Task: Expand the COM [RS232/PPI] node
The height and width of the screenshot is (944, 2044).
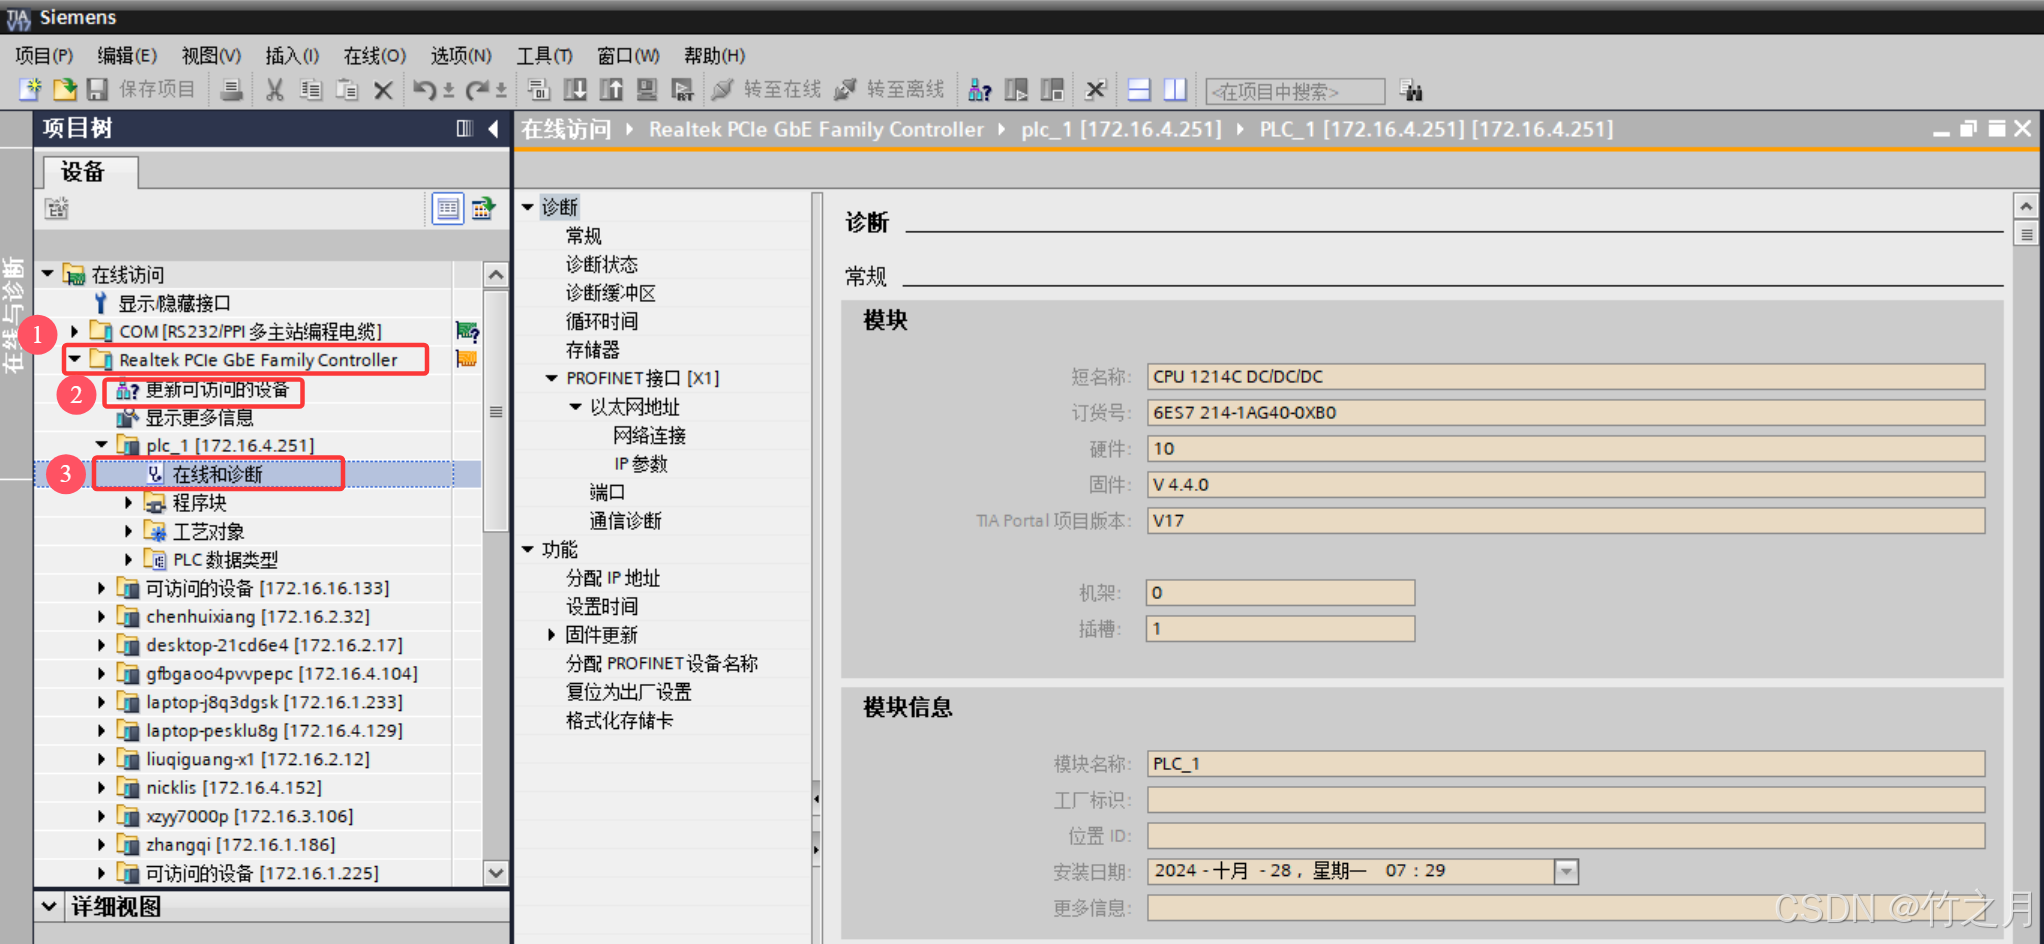Action: 74,331
